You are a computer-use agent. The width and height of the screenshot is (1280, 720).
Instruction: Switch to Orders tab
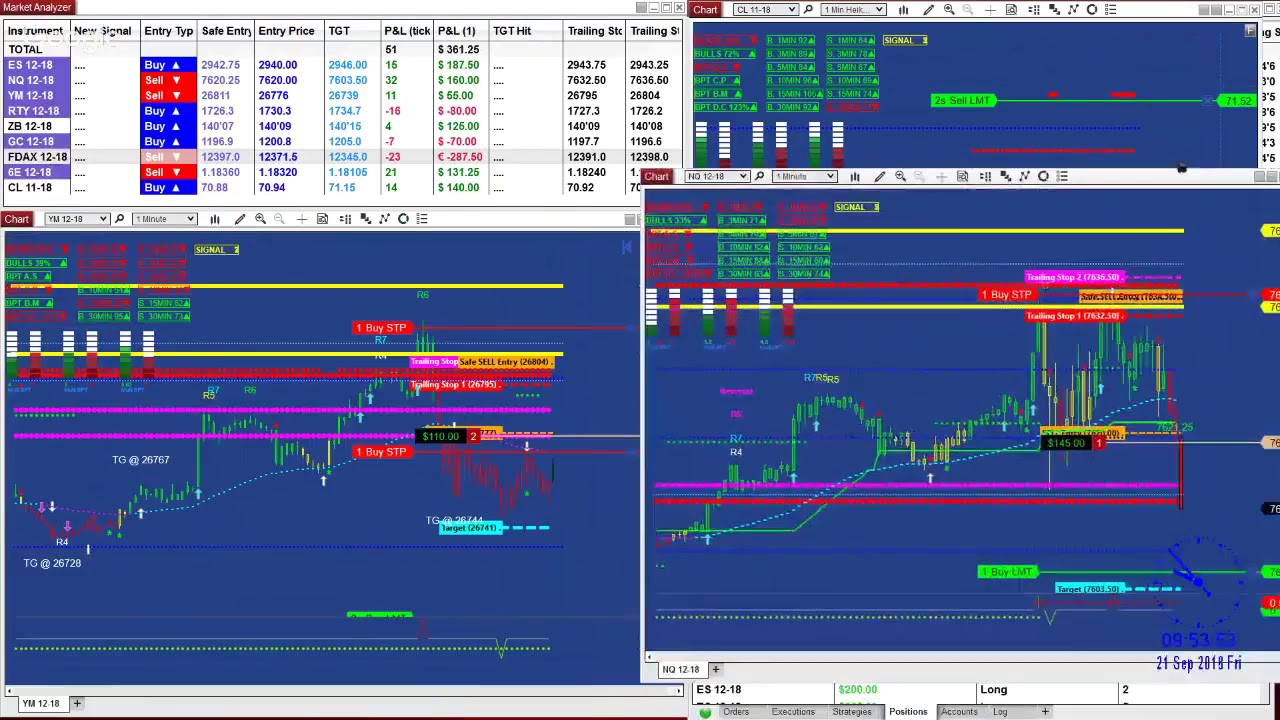click(736, 712)
